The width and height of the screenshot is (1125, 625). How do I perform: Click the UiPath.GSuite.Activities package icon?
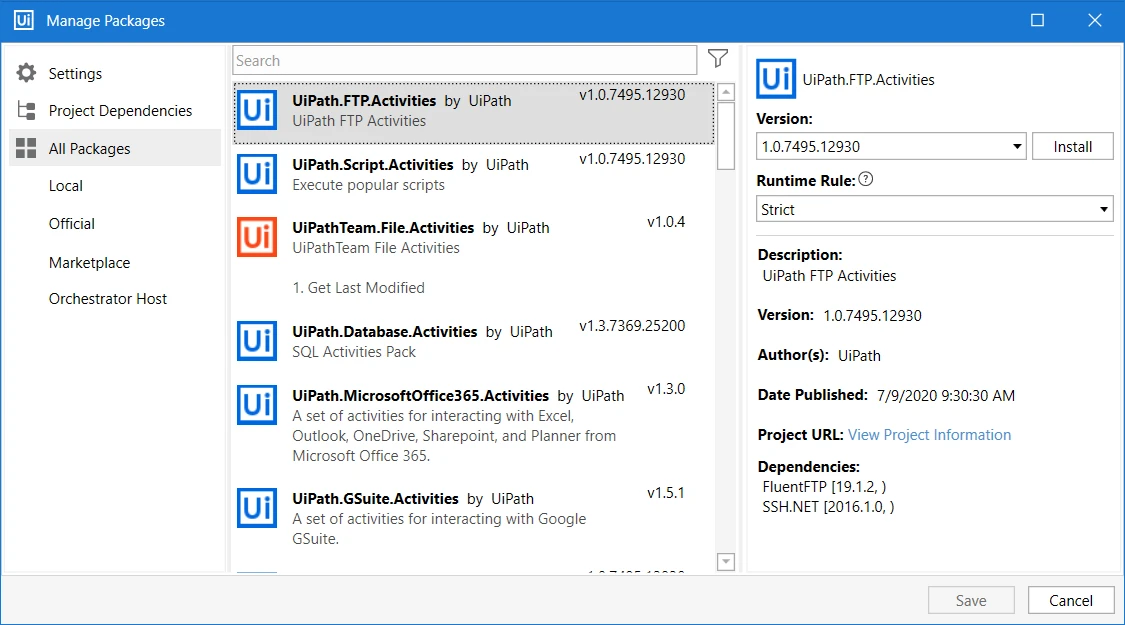point(257,508)
